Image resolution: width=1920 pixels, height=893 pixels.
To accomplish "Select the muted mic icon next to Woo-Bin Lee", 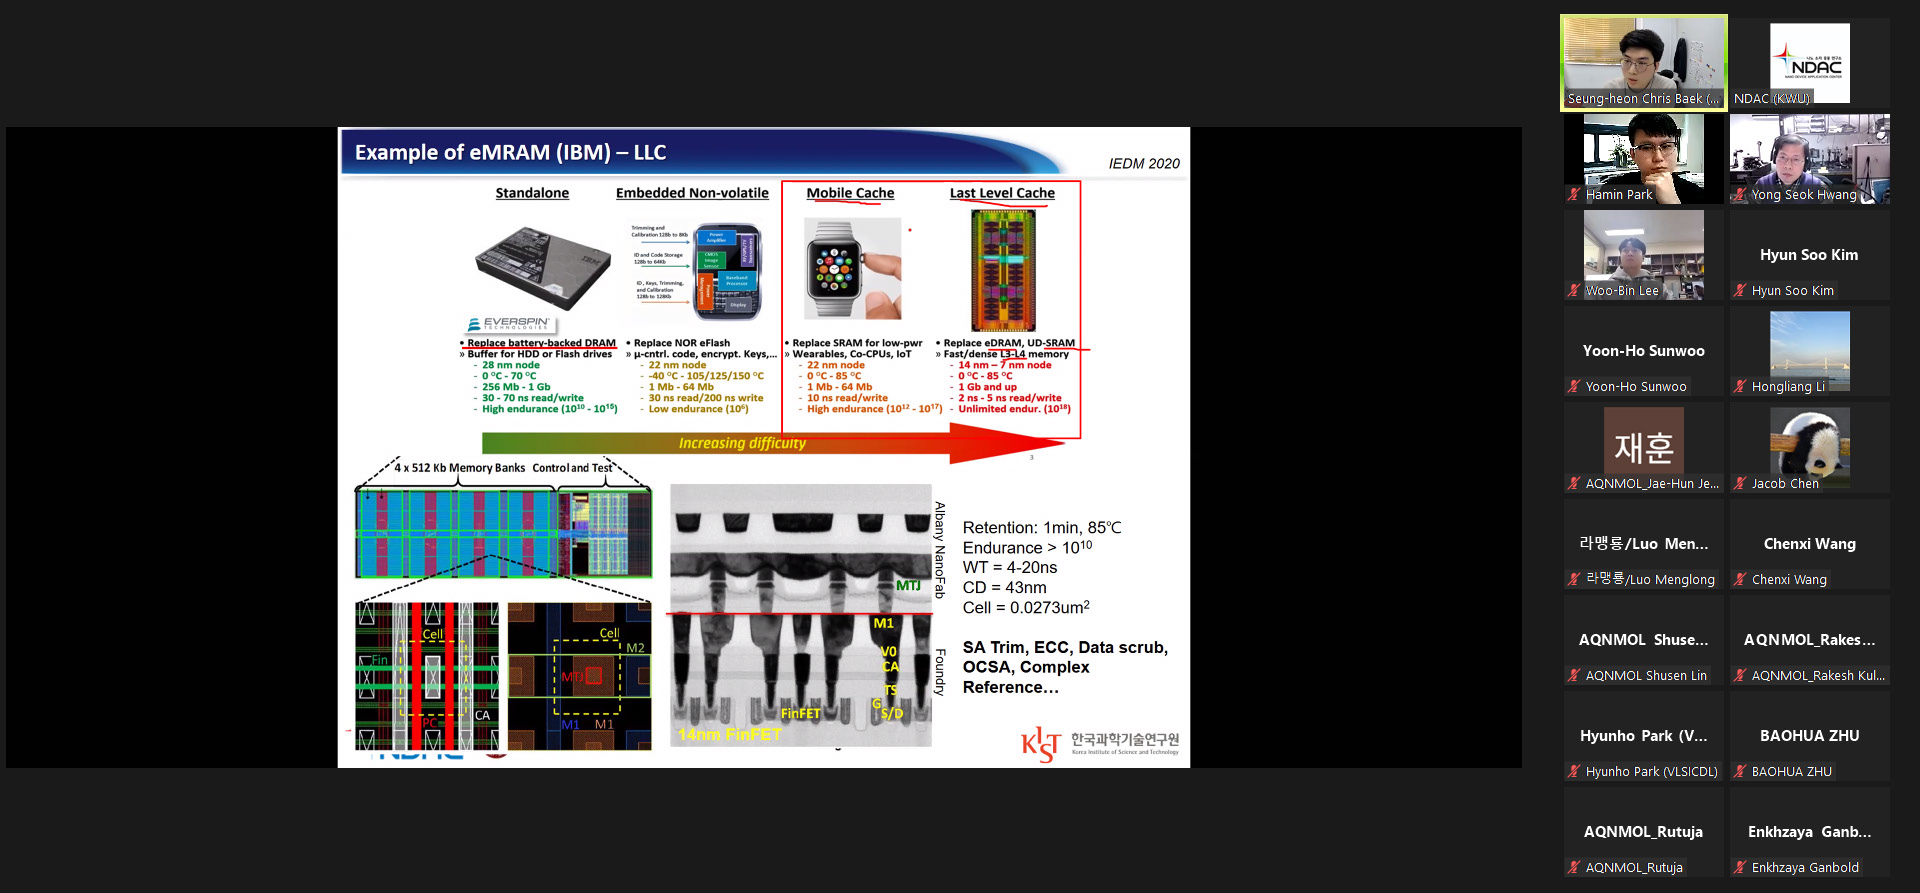I will pos(1575,291).
